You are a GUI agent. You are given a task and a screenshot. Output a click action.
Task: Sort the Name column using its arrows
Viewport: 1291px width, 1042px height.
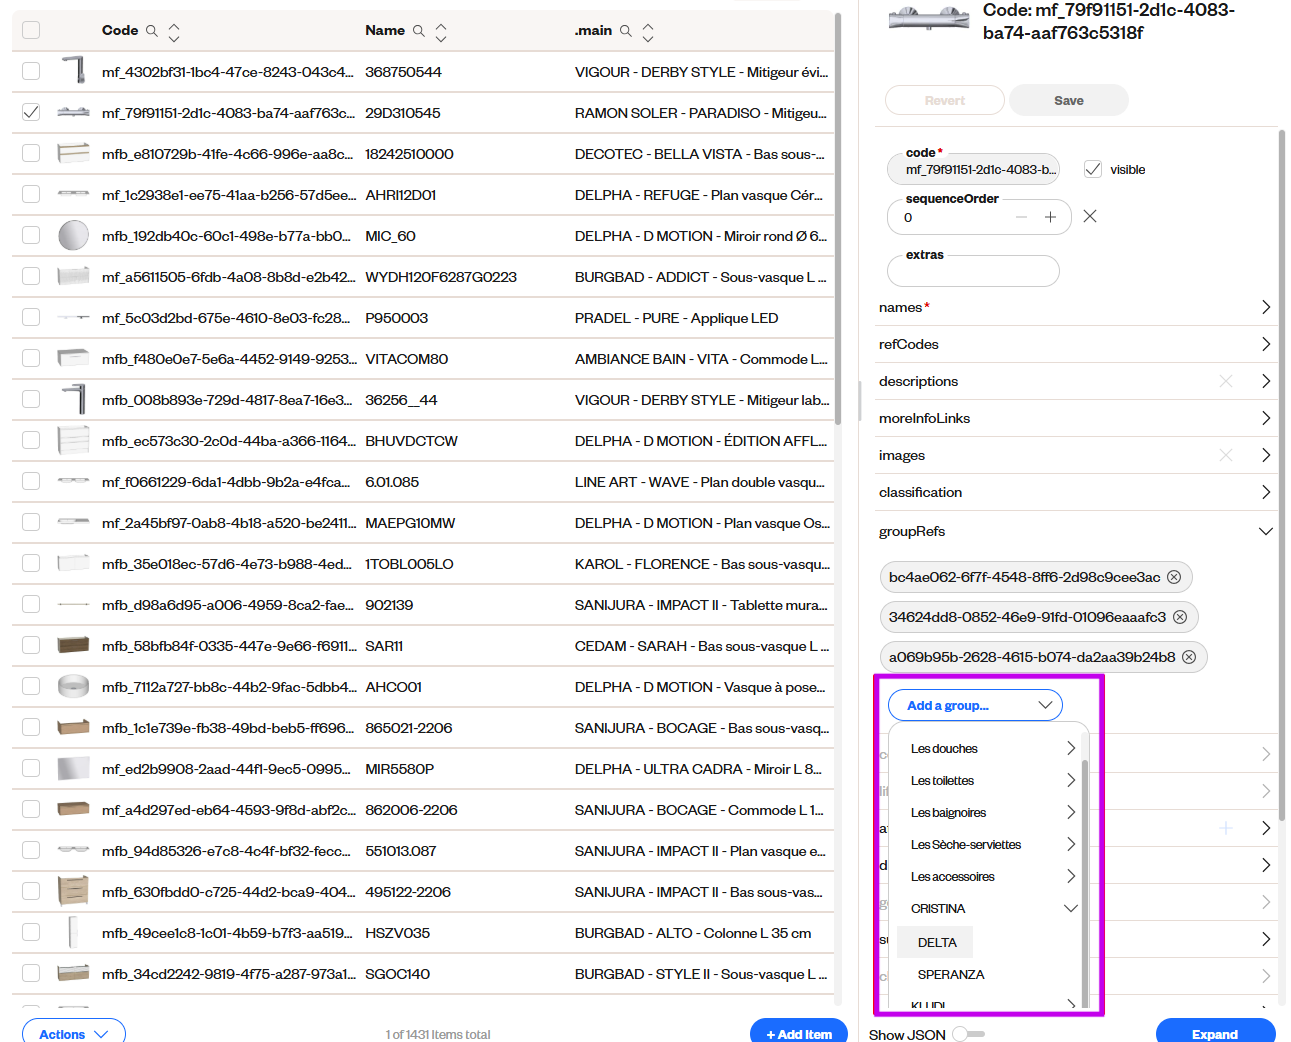click(x=441, y=32)
